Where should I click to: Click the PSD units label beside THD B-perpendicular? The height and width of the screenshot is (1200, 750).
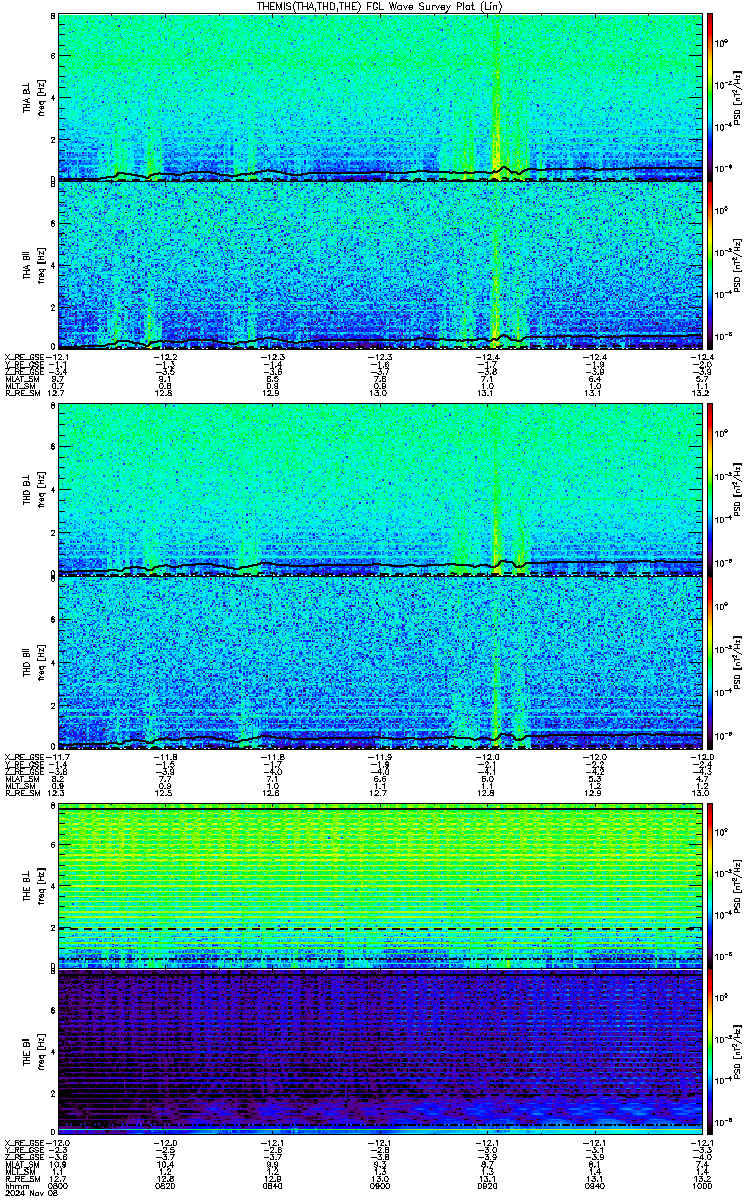point(737,490)
